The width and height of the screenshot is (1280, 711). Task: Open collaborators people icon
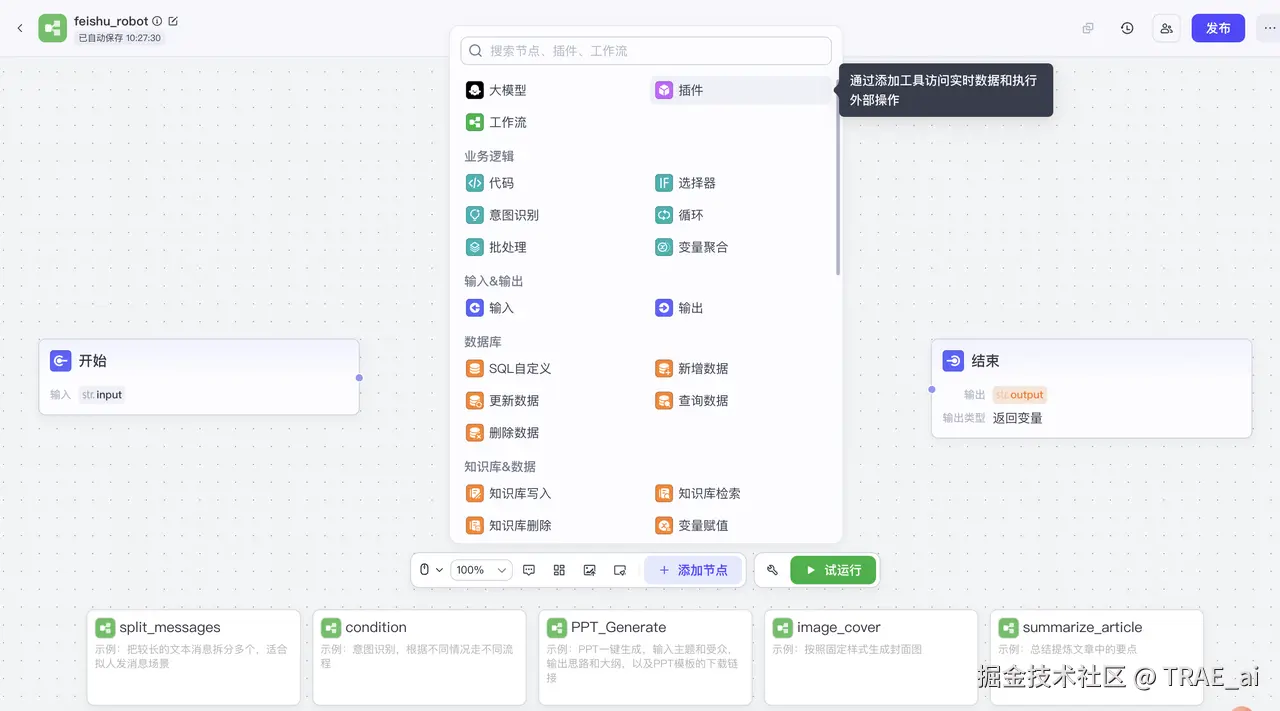click(1166, 28)
